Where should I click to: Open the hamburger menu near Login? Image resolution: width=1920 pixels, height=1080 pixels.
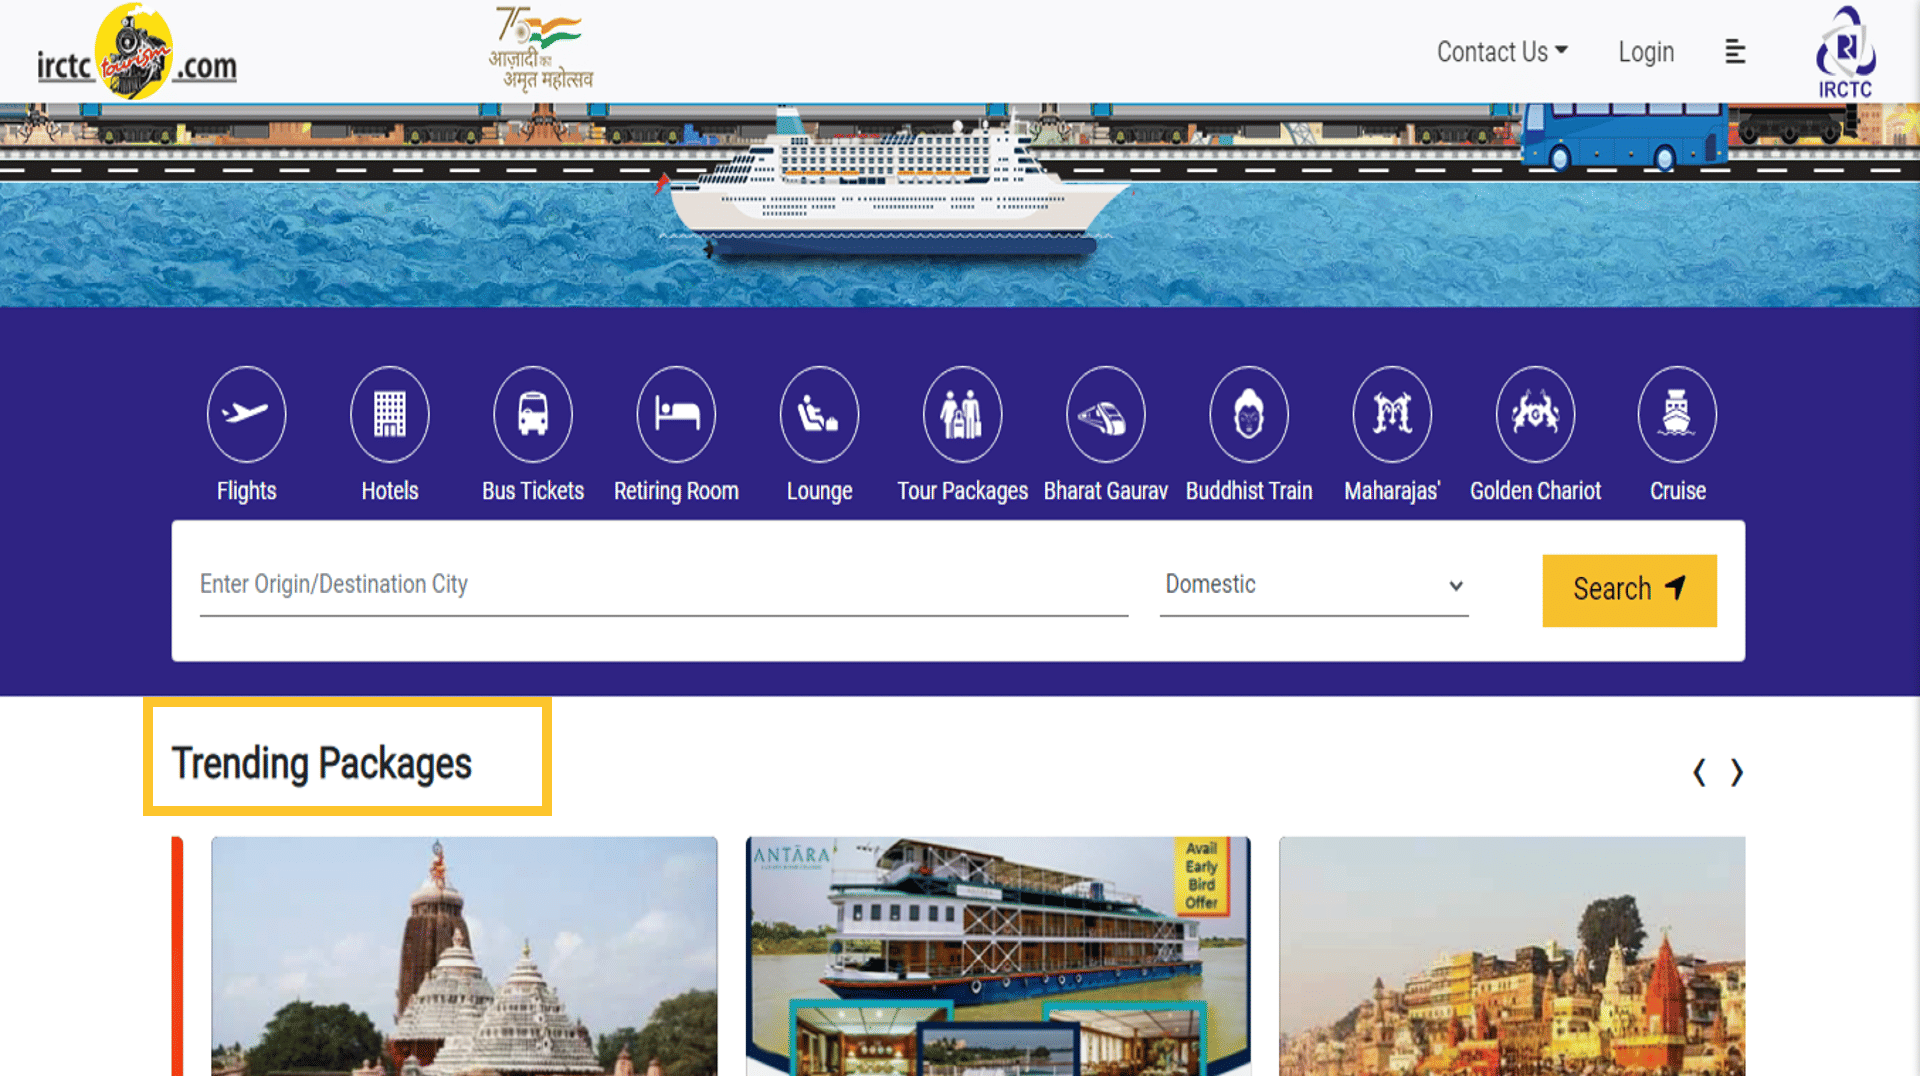(x=1735, y=52)
